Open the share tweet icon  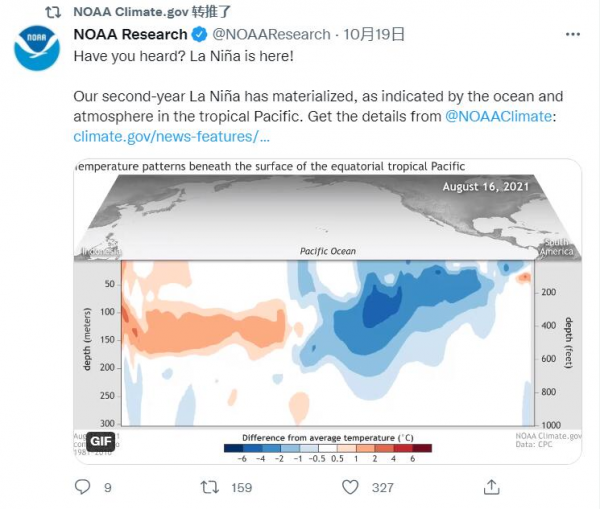(491, 487)
